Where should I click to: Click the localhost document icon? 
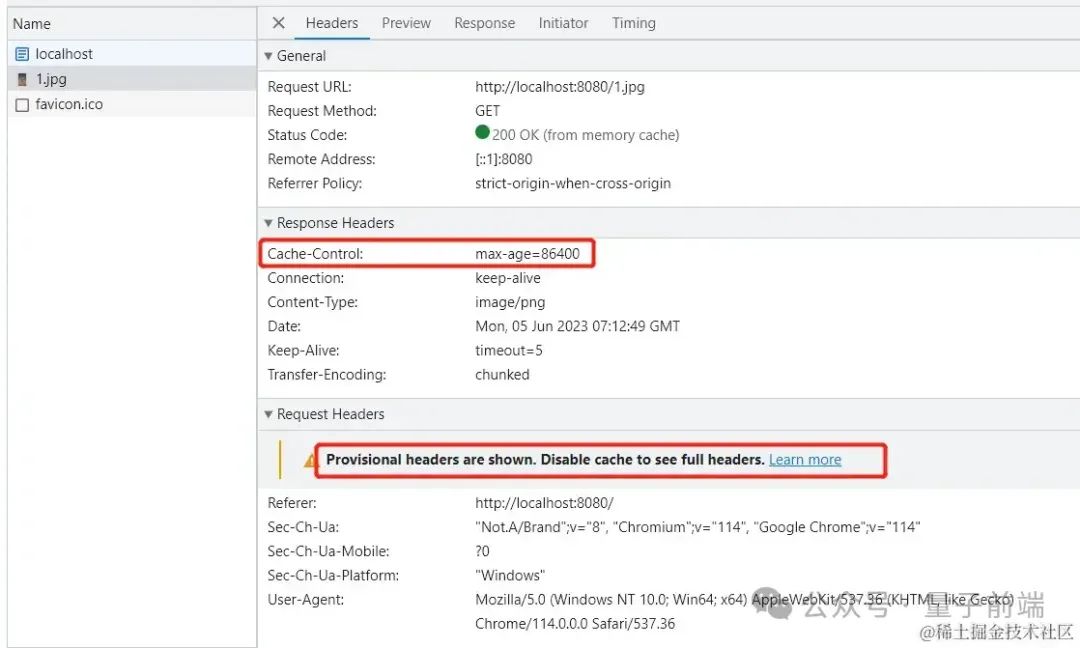point(22,54)
